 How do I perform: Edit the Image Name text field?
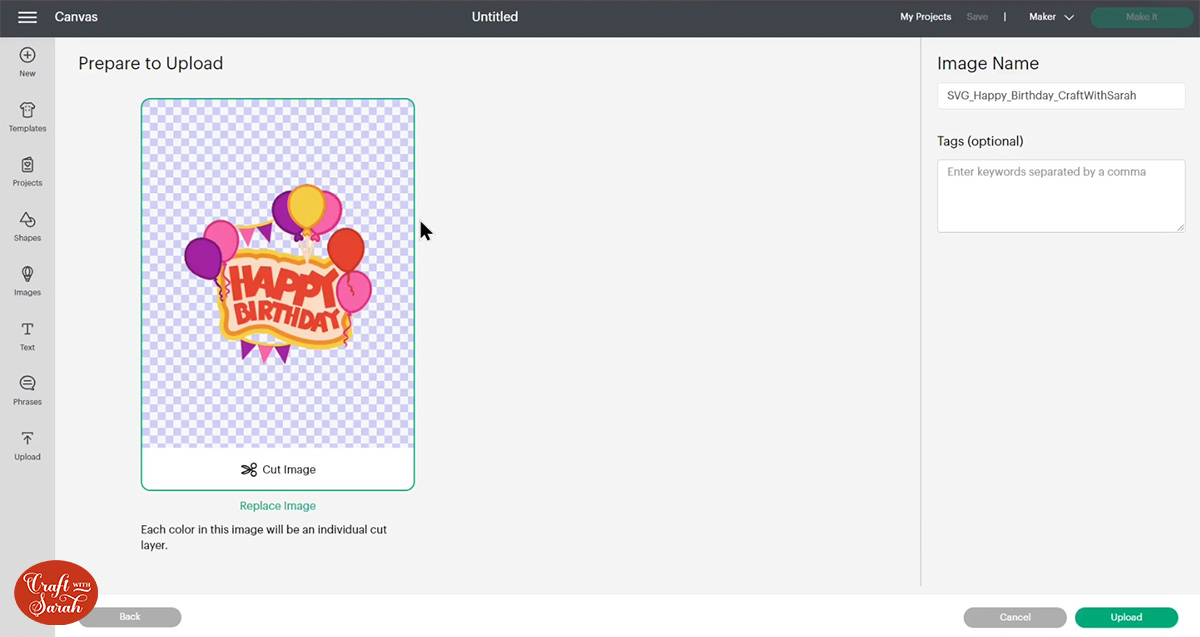click(1060, 95)
